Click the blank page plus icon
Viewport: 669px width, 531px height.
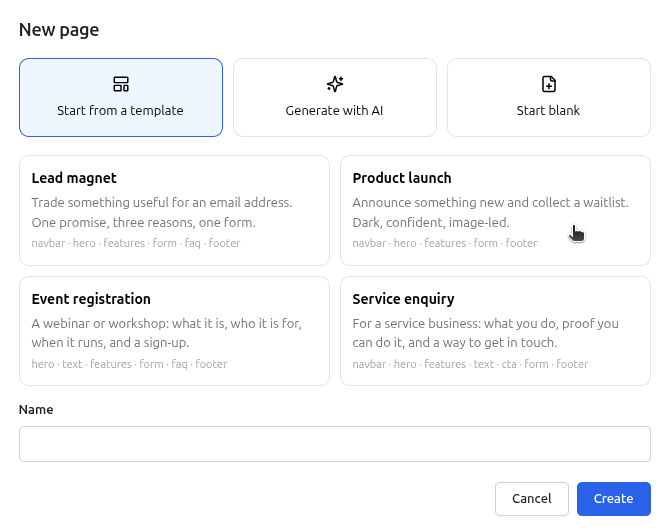coord(549,84)
